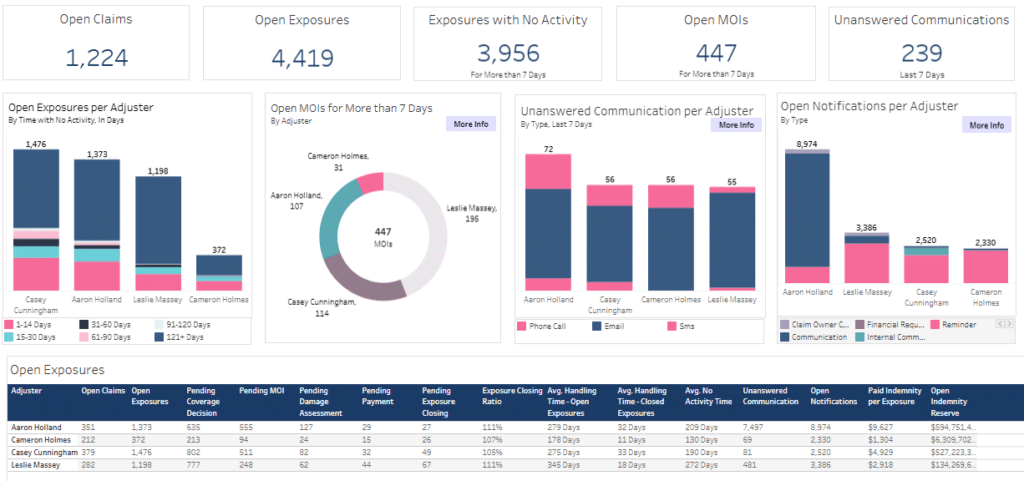This screenshot has width=1024, height=481.
Task: Select Cameron Holmes' pink donut segment
Action: tap(371, 183)
